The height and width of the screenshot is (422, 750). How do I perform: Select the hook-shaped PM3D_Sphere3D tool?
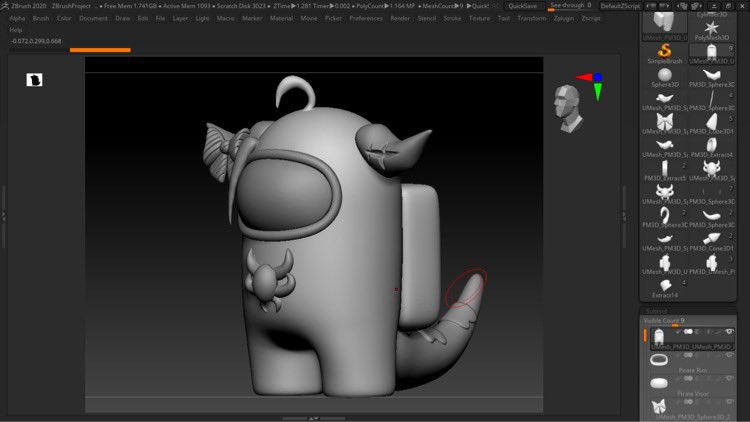664,215
